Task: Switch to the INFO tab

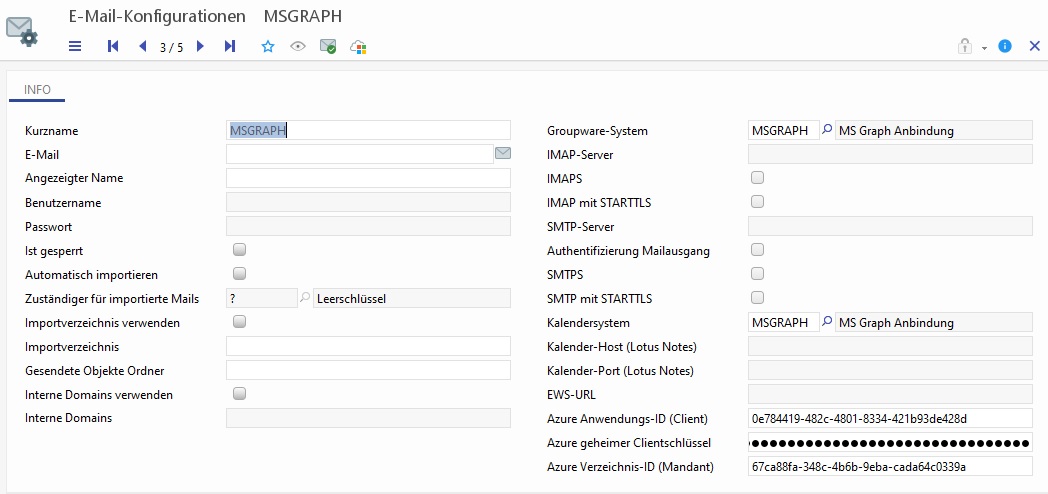Action: click(37, 90)
